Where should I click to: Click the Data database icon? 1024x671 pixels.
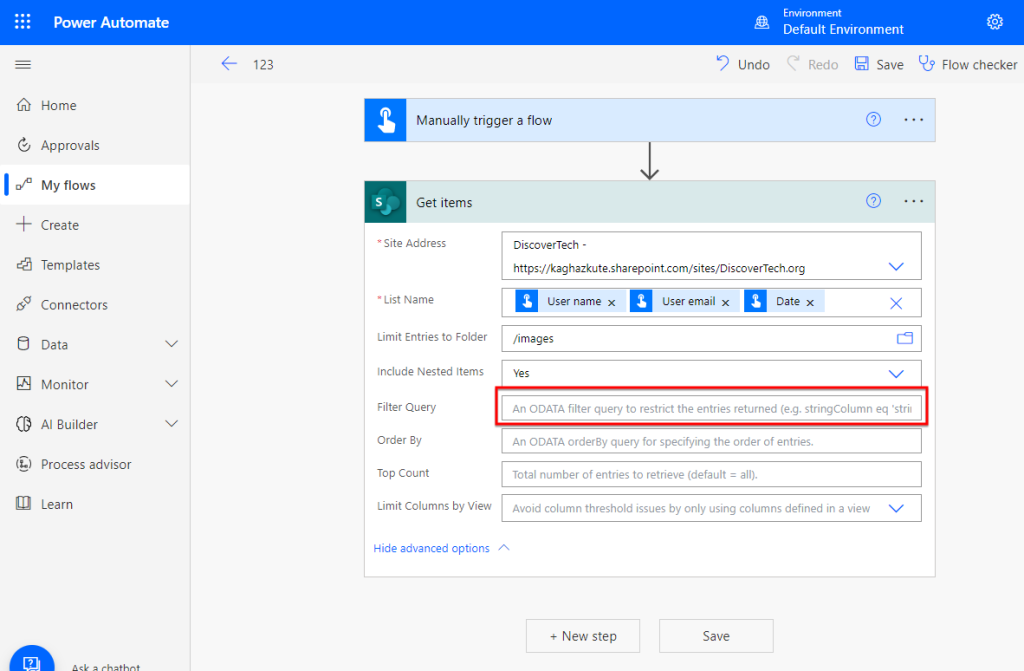pyautogui.click(x=24, y=344)
